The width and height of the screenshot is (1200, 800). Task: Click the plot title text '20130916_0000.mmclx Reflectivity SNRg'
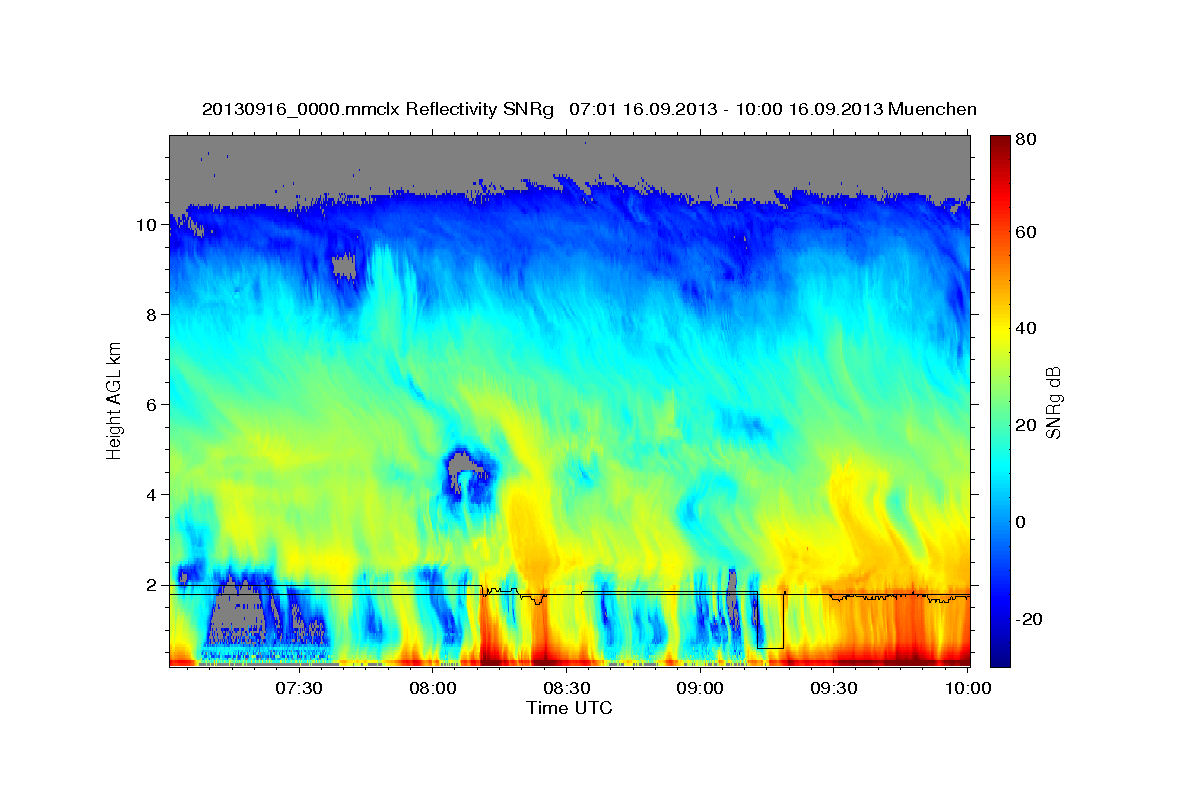(378, 109)
